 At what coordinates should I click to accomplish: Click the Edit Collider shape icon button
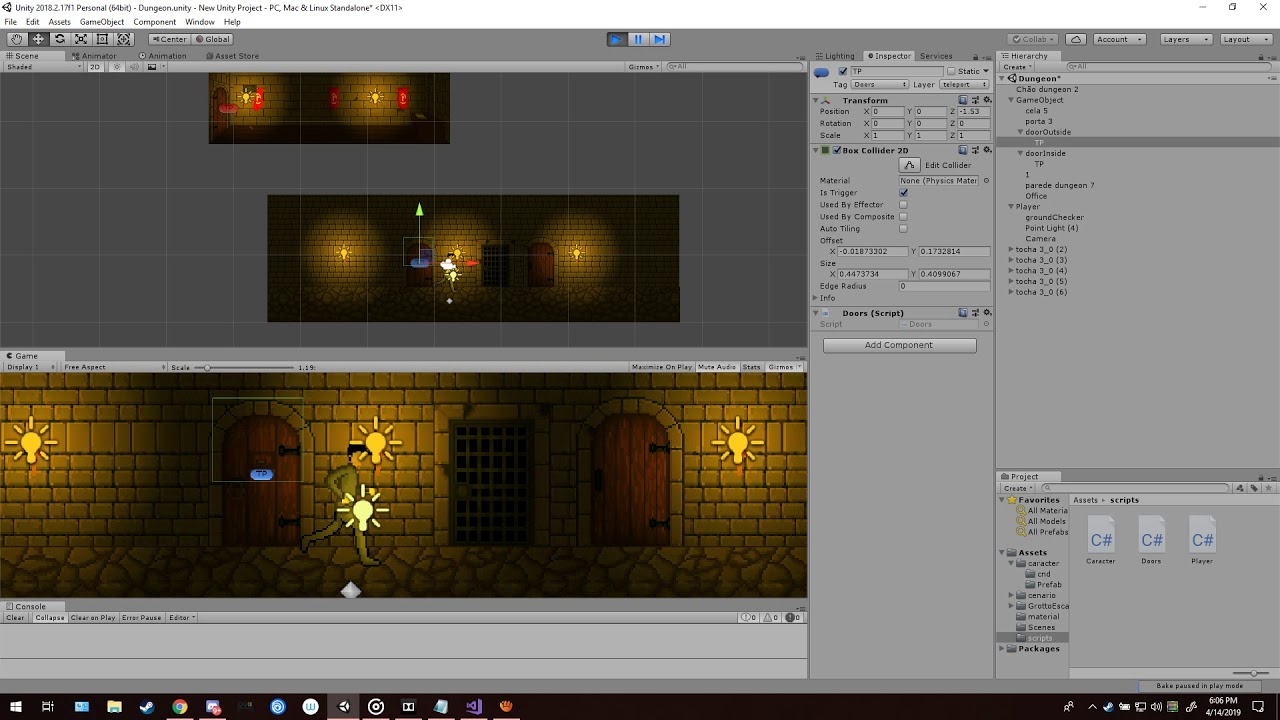coord(909,165)
